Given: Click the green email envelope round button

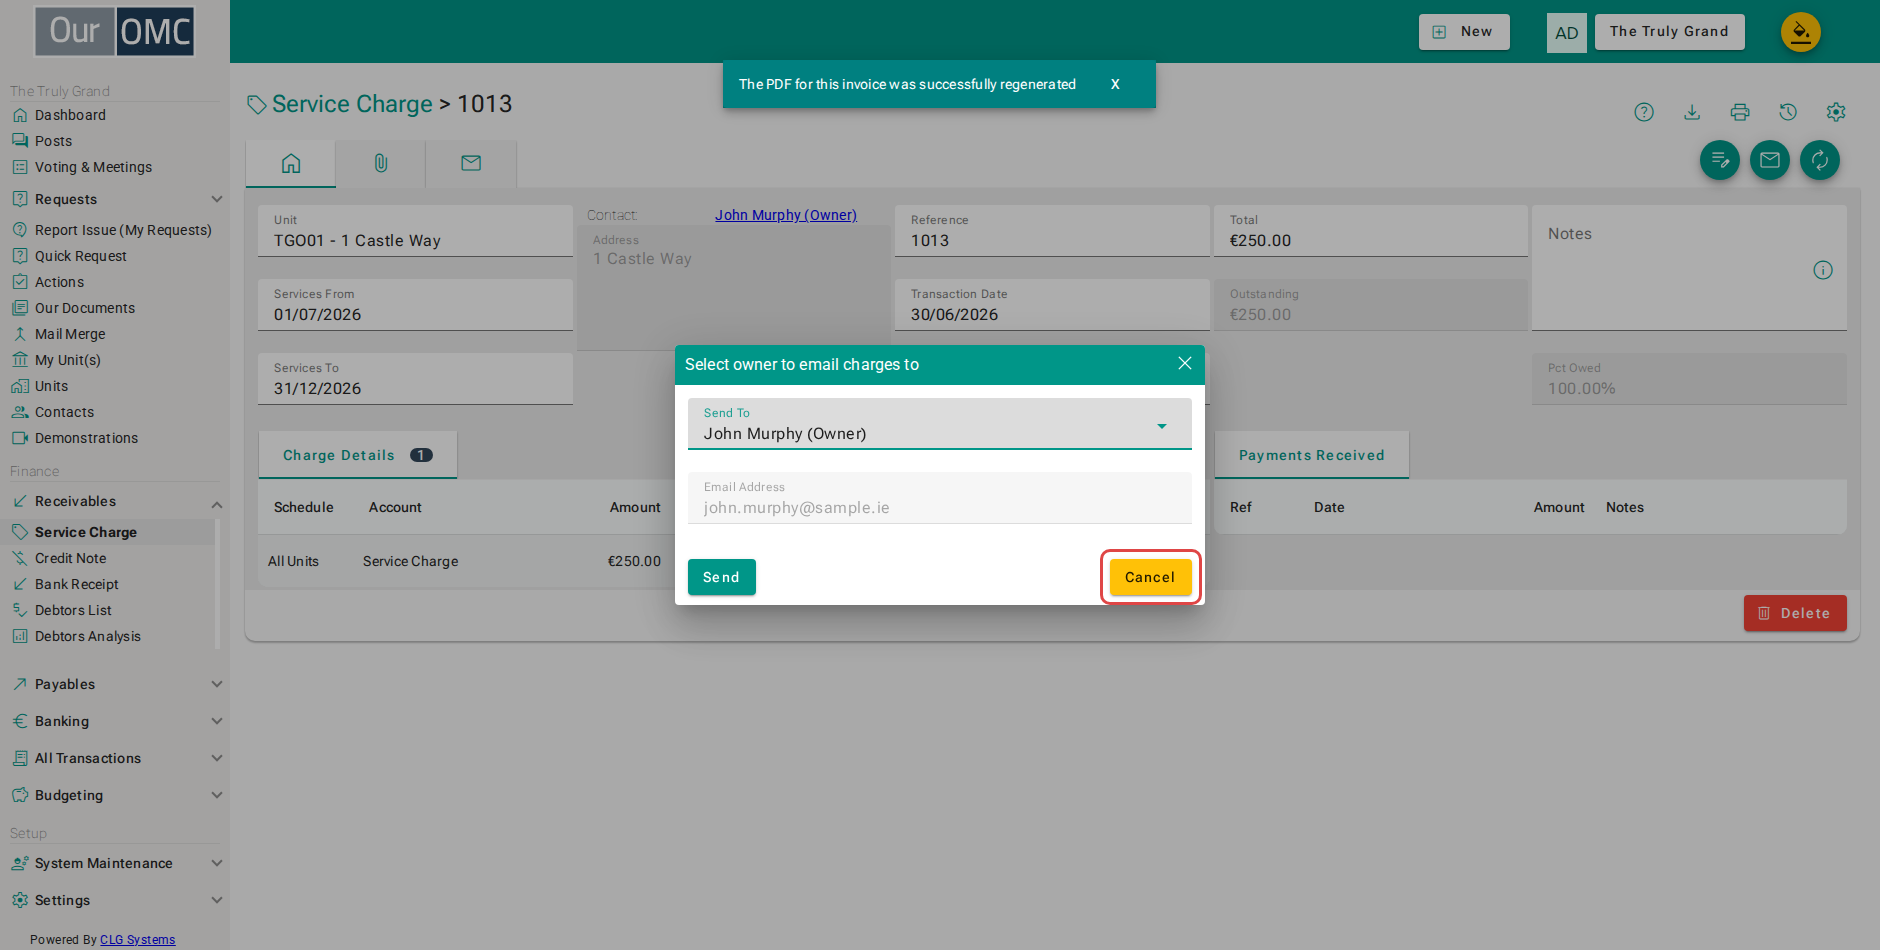Looking at the screenshot, I should click(x=1770, y=160).
